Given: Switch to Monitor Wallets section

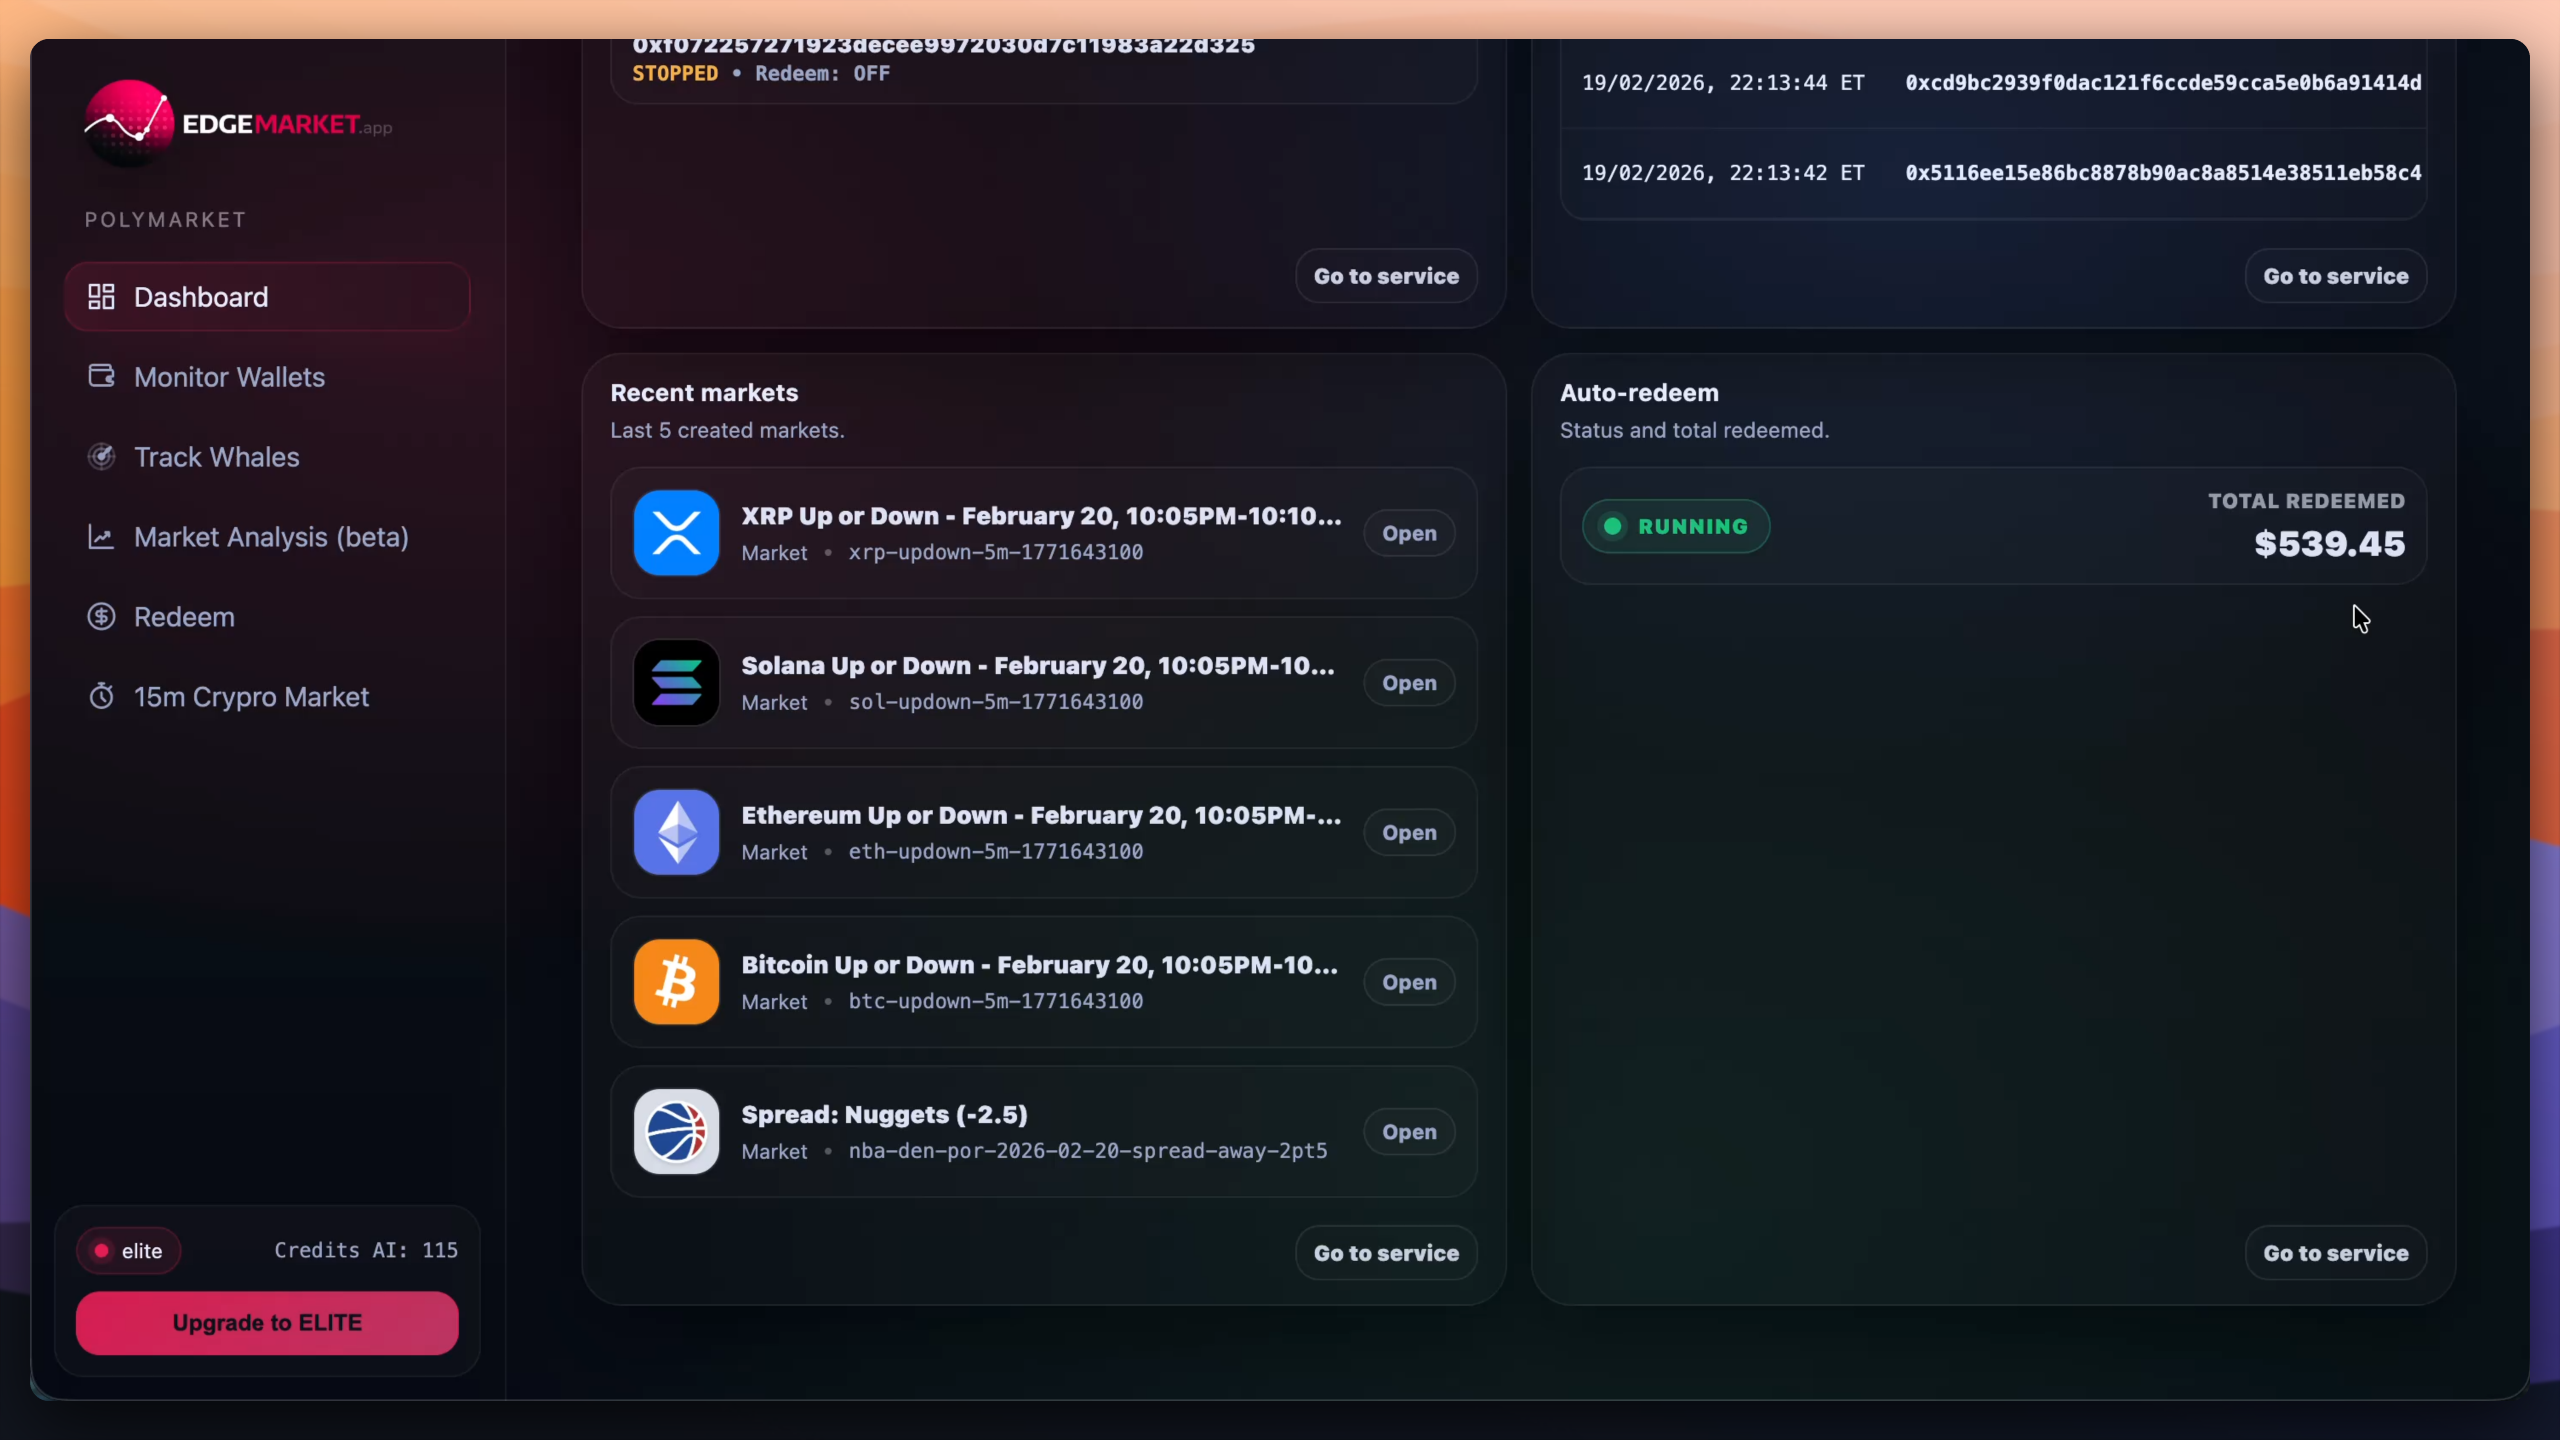Looking at the screenshot, I should [229, 376].
